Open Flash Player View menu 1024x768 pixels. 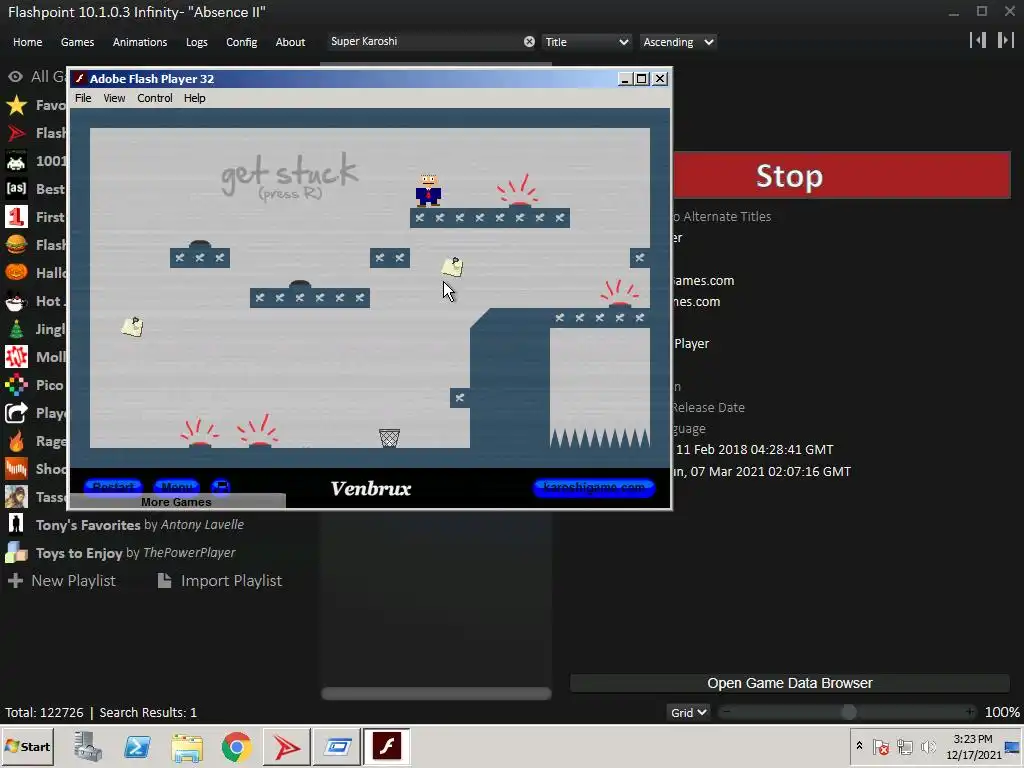pyautogui.click(x=114, y=98)
